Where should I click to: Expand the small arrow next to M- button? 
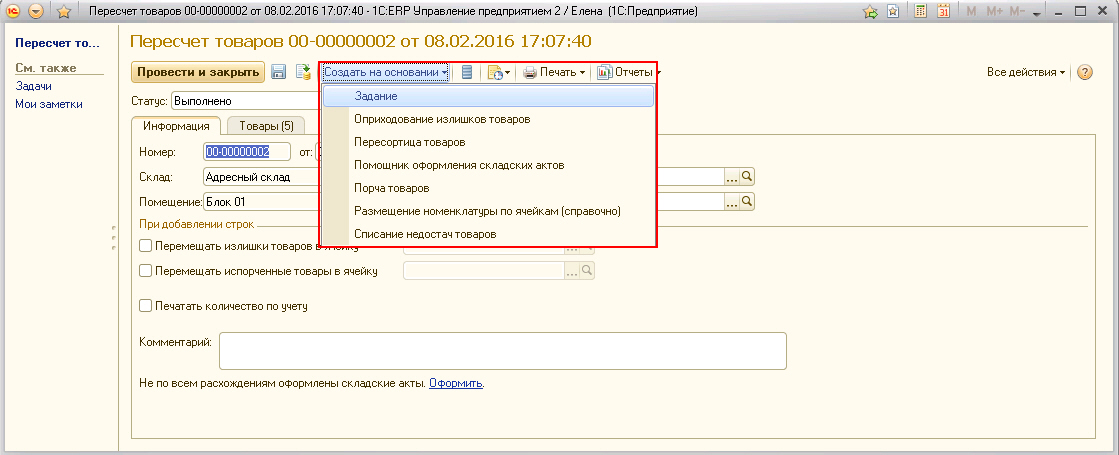coord(1037,14)
